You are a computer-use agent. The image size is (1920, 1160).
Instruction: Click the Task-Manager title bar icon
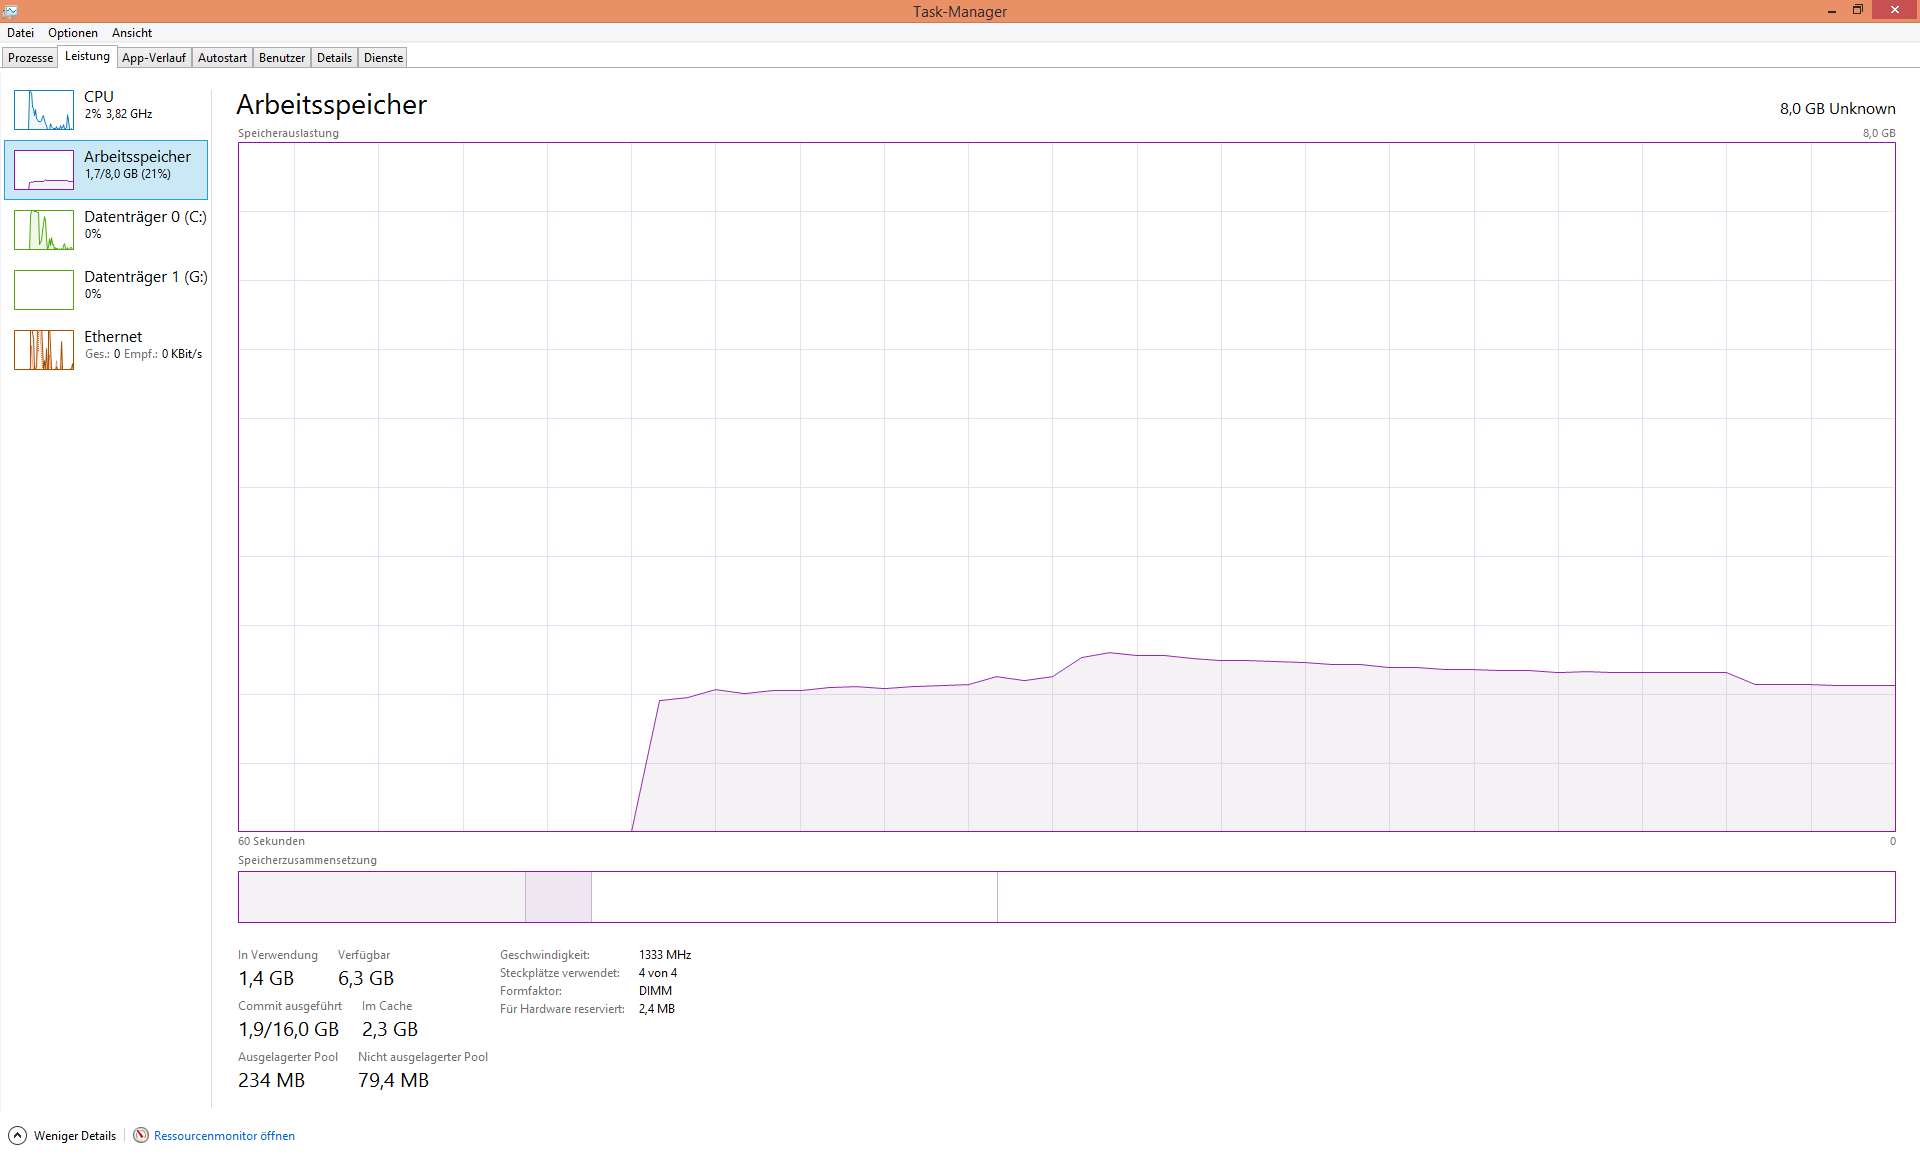pyautogui.click(x=10, y=11)
